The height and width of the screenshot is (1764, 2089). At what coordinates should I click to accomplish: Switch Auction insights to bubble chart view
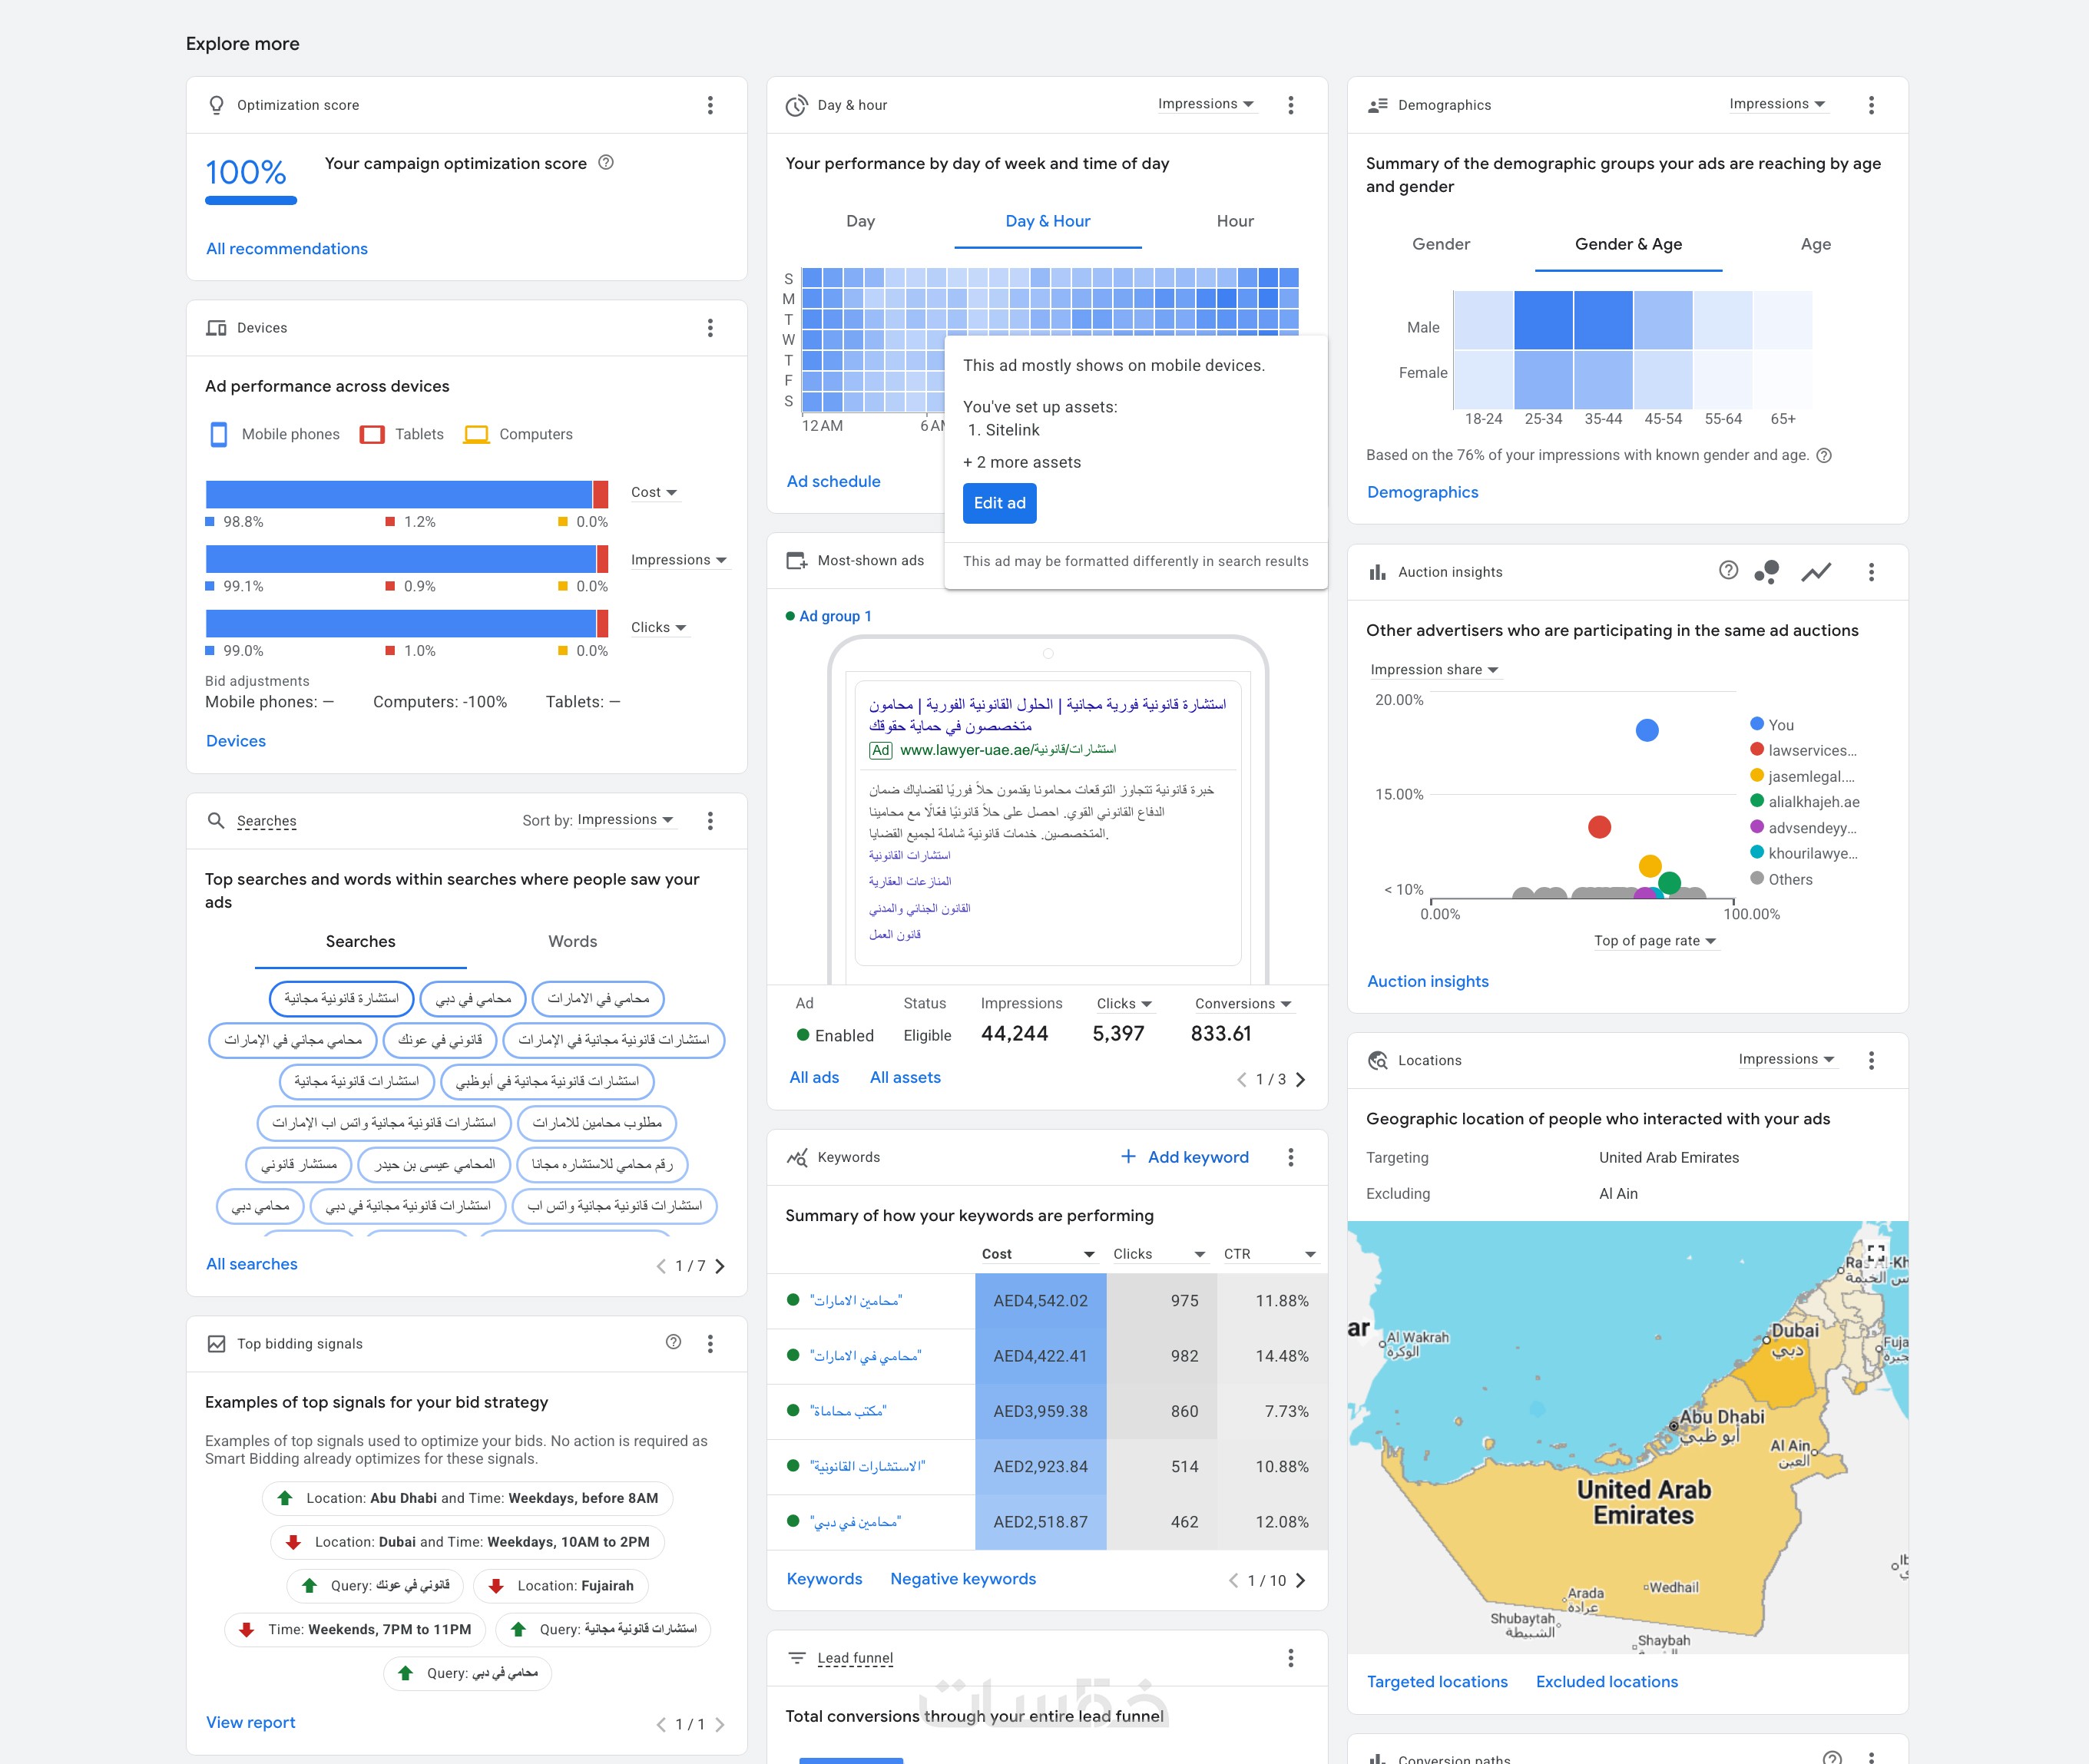point(1767,572)
